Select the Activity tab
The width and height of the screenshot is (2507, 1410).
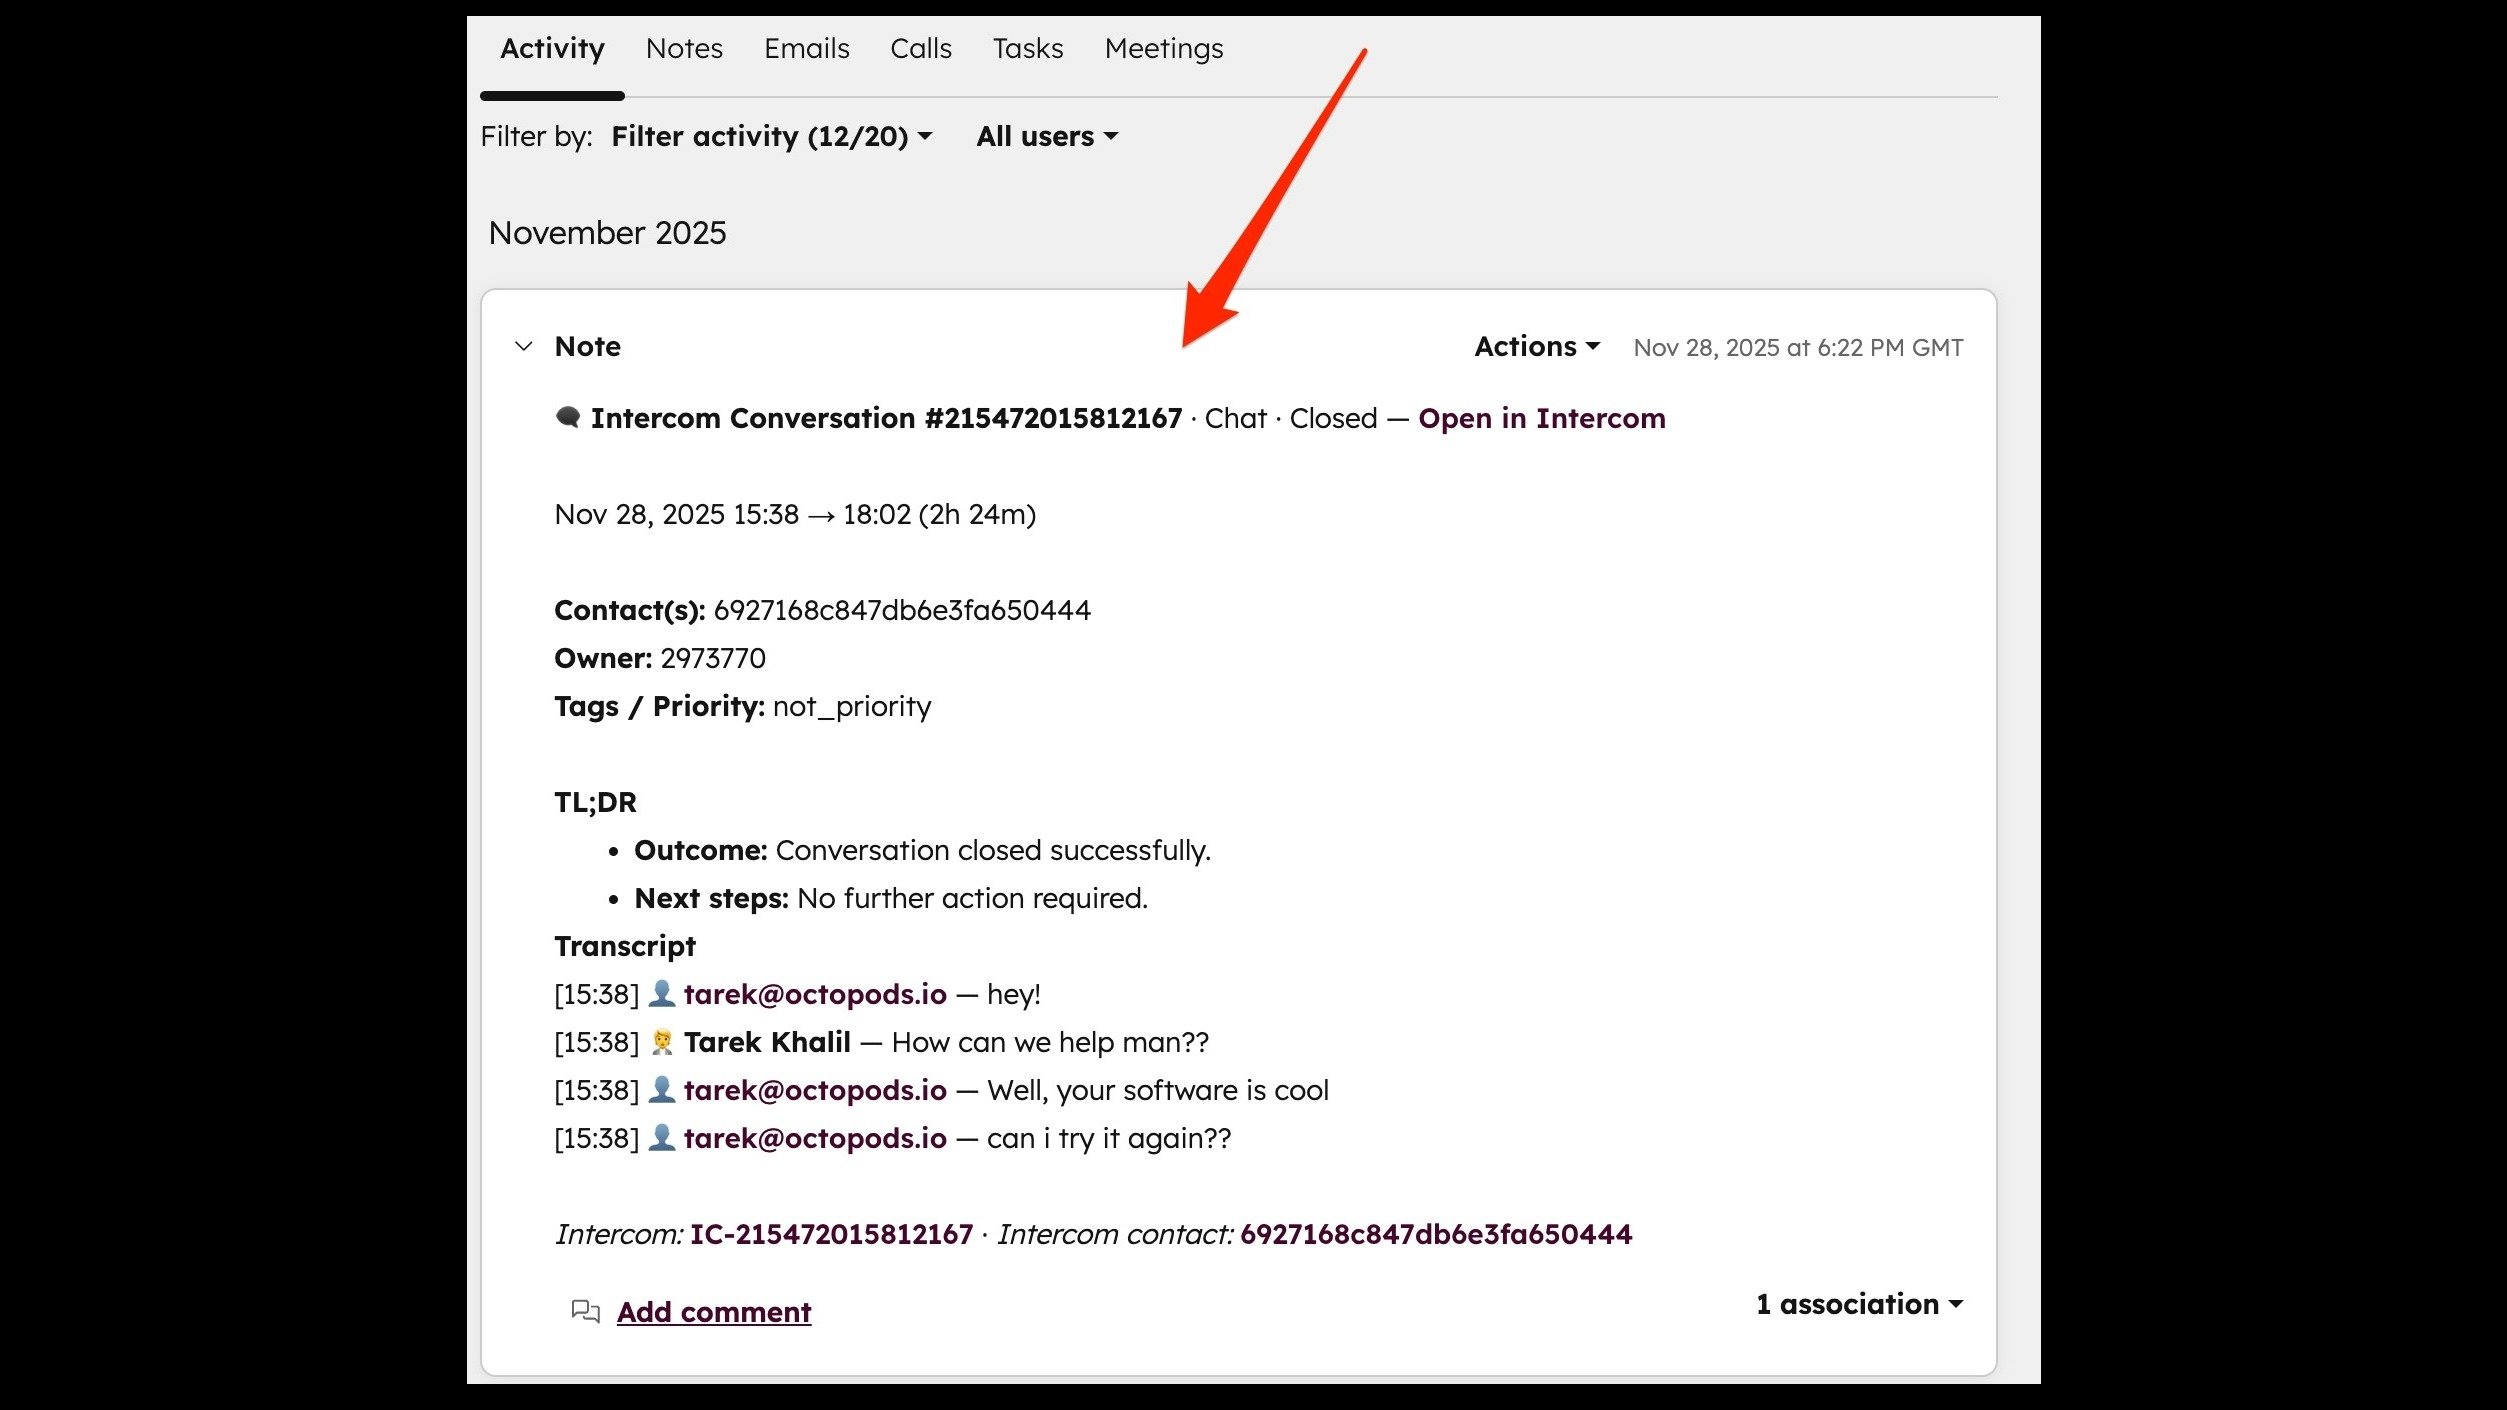tap(552, 48)
